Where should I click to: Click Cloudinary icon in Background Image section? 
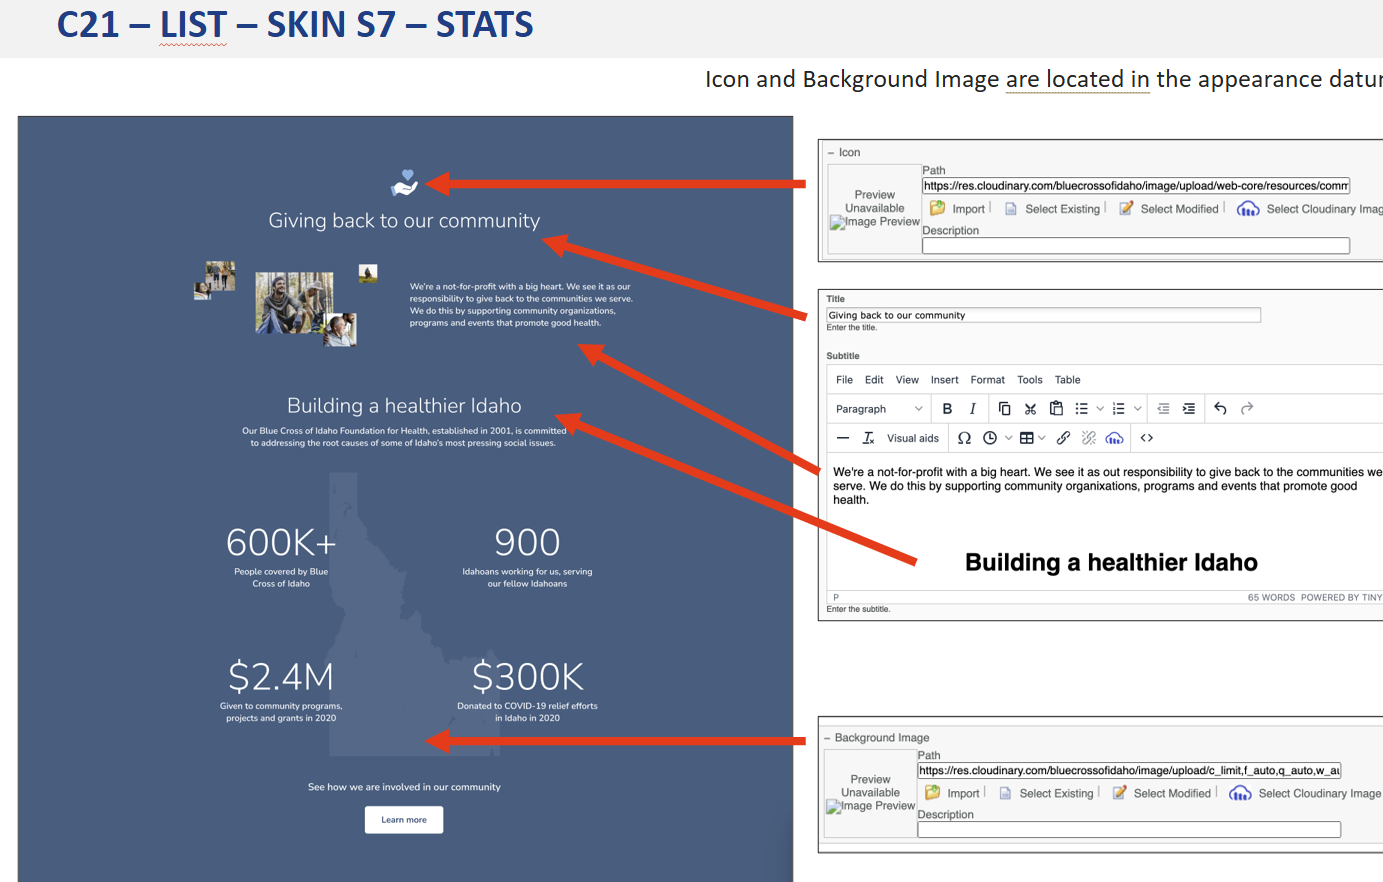[x=1240, y=793]
